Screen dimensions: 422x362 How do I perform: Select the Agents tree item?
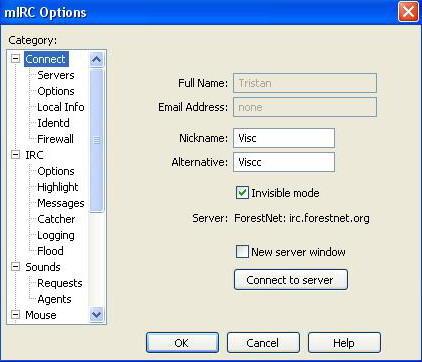[54, 299]
